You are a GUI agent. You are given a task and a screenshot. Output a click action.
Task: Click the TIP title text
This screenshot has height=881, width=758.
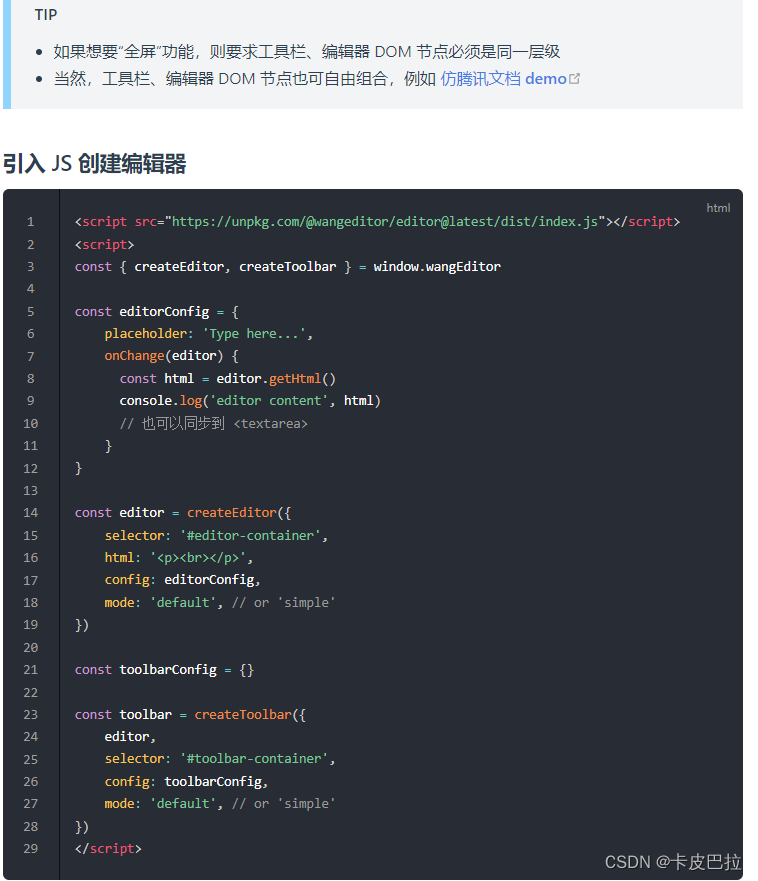tap(46, 15)
